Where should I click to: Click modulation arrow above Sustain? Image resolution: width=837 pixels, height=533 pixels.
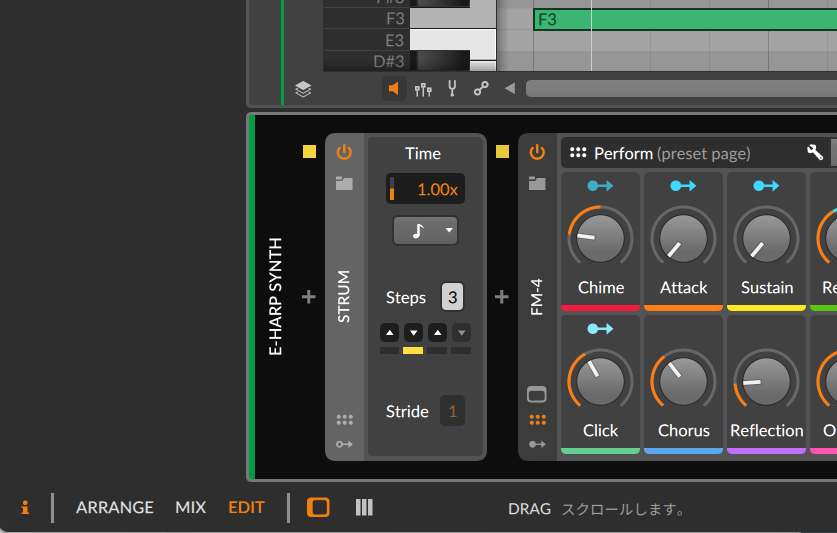(x=767, y=186)
